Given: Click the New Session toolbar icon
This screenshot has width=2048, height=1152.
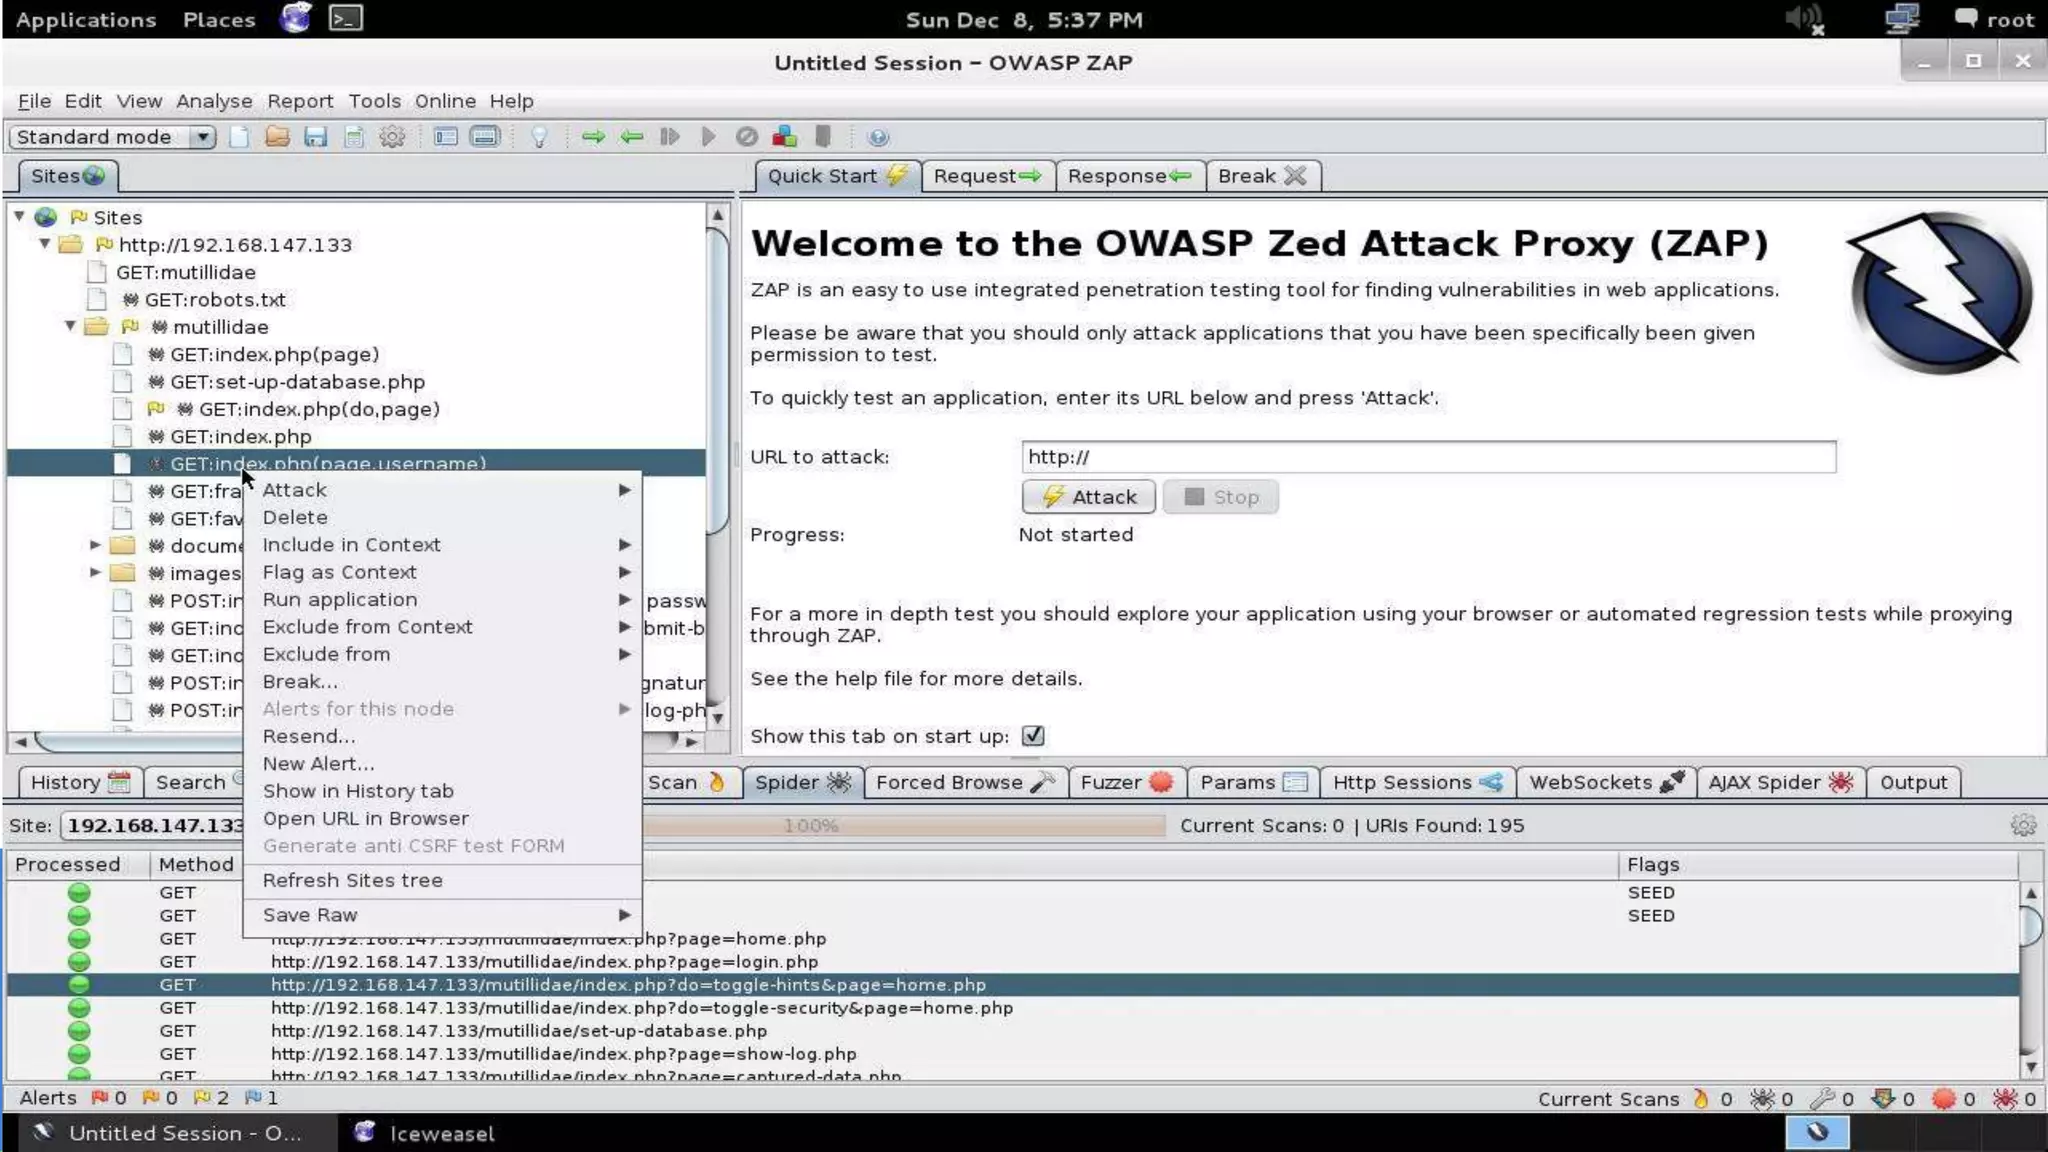Looking at the screenshot, I should [239, 137].
